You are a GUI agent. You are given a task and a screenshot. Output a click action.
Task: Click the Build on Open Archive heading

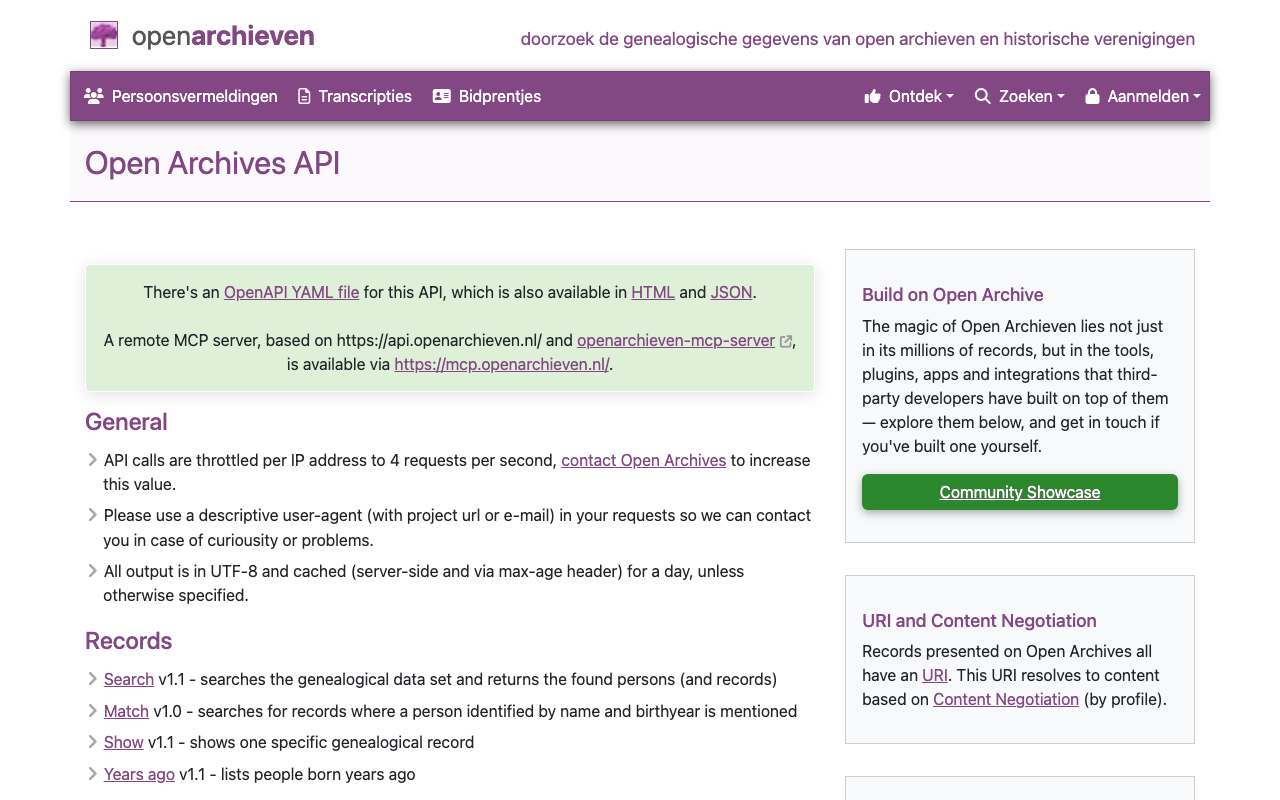pos(953,295)
